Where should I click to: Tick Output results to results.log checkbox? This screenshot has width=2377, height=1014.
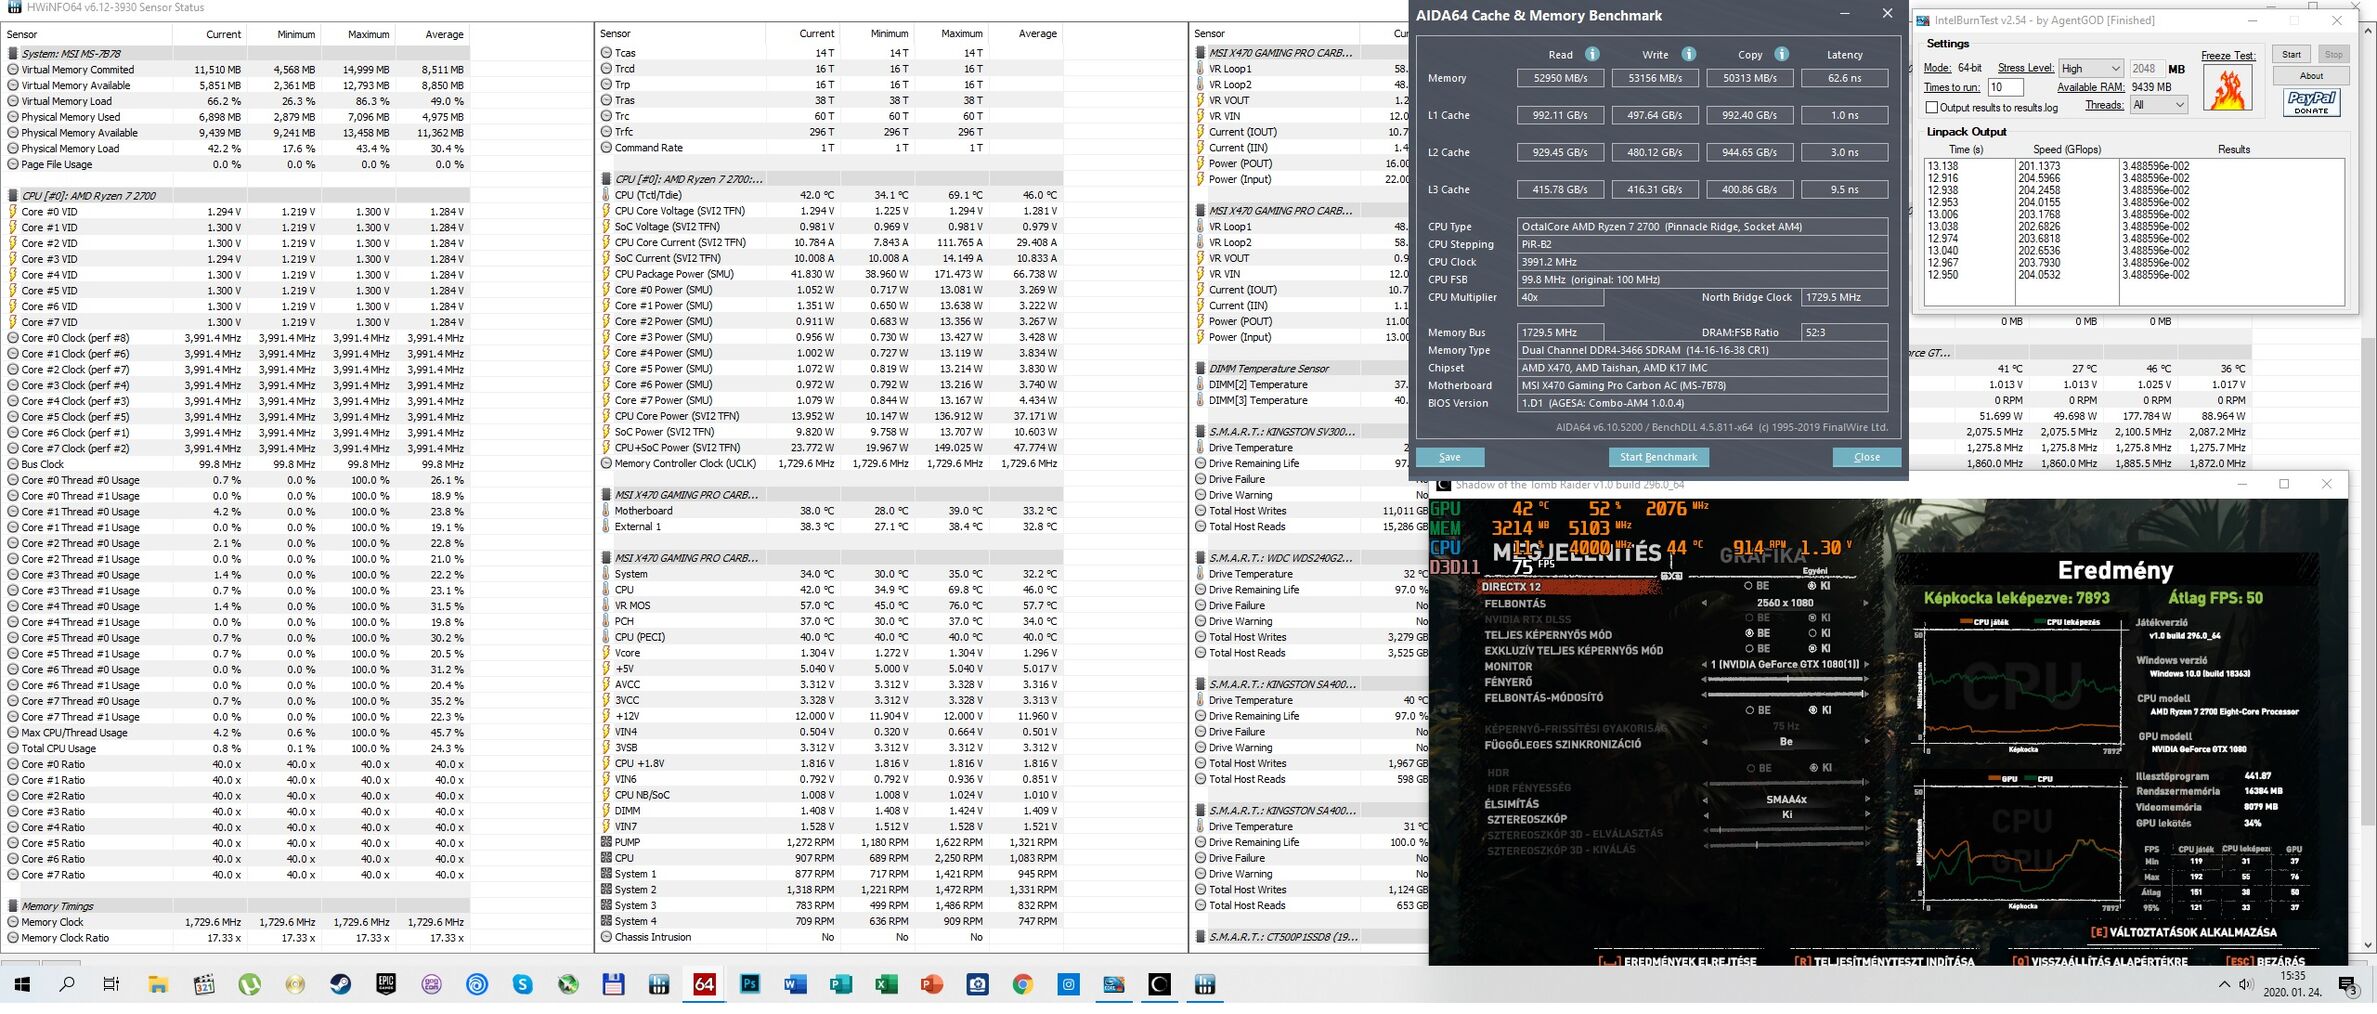[x=1932, y=107]
